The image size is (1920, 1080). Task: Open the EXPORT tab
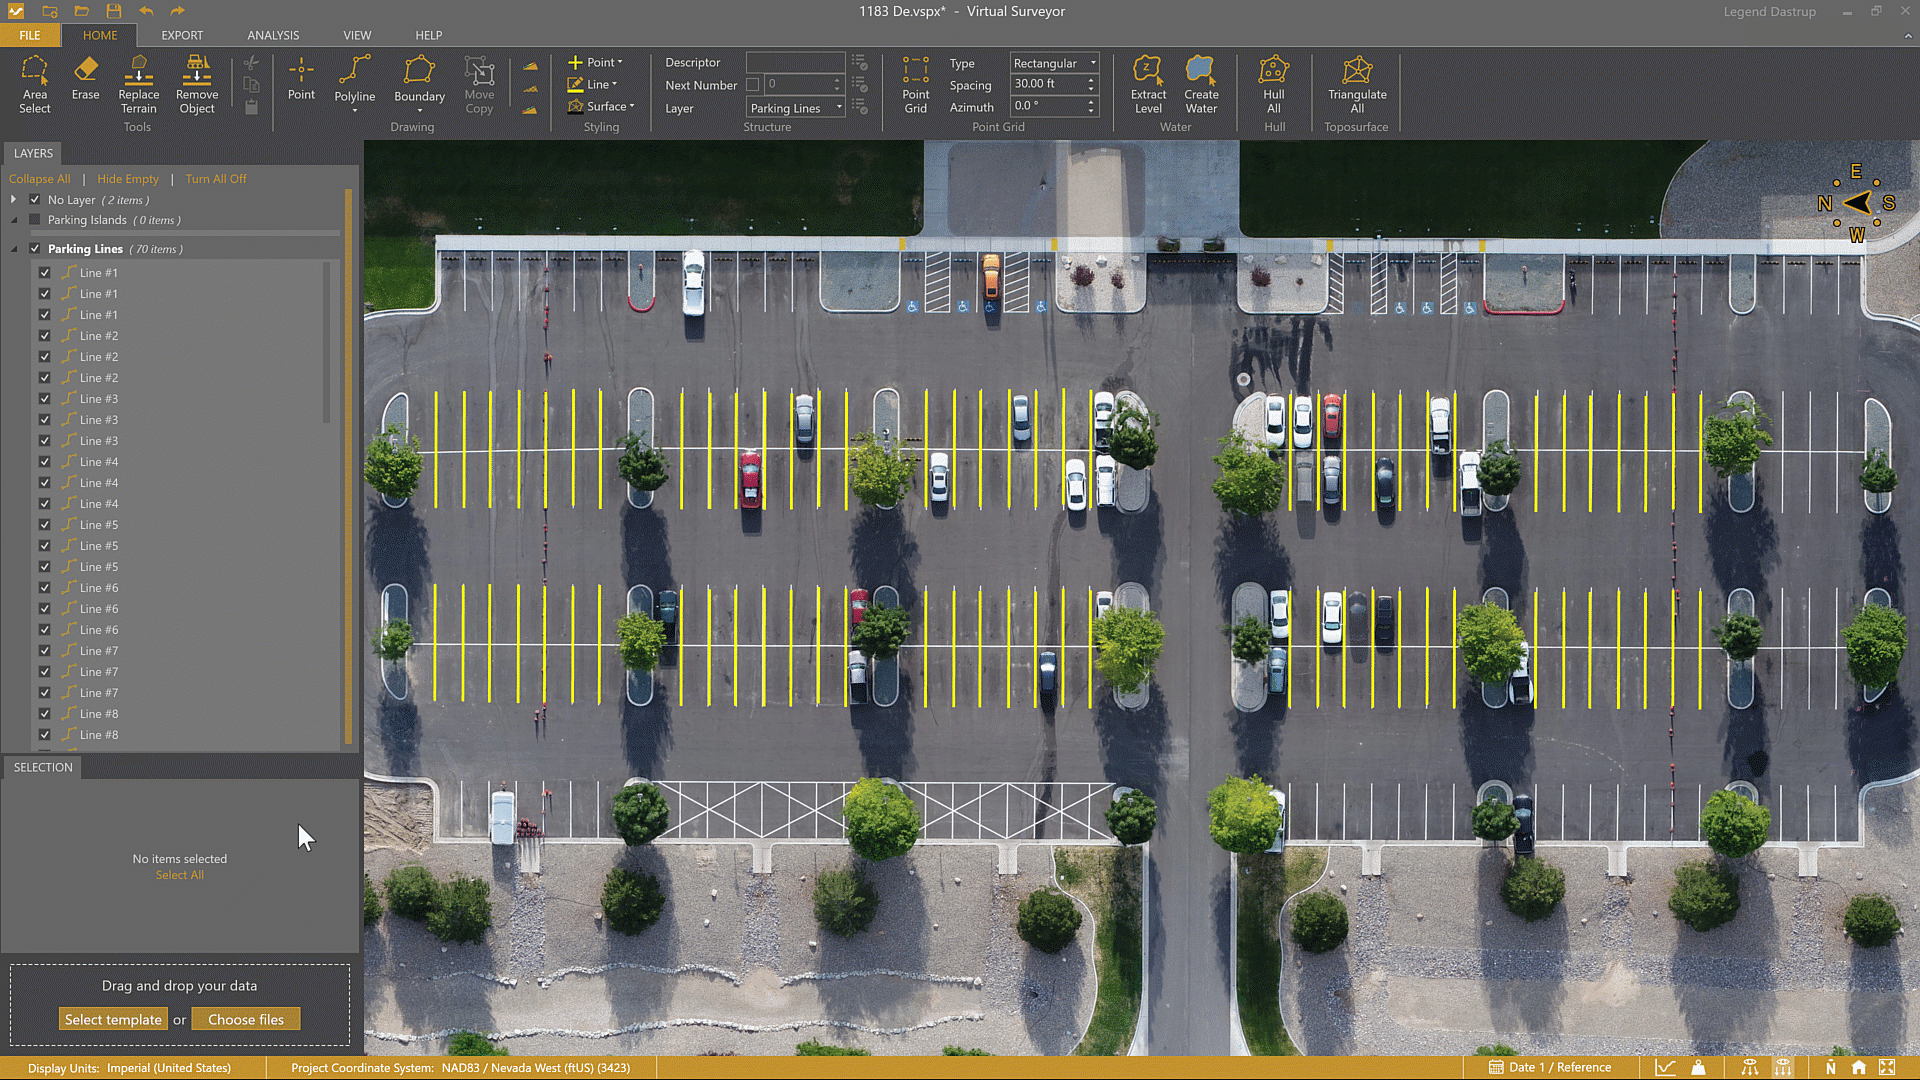(x=182, y=35)
